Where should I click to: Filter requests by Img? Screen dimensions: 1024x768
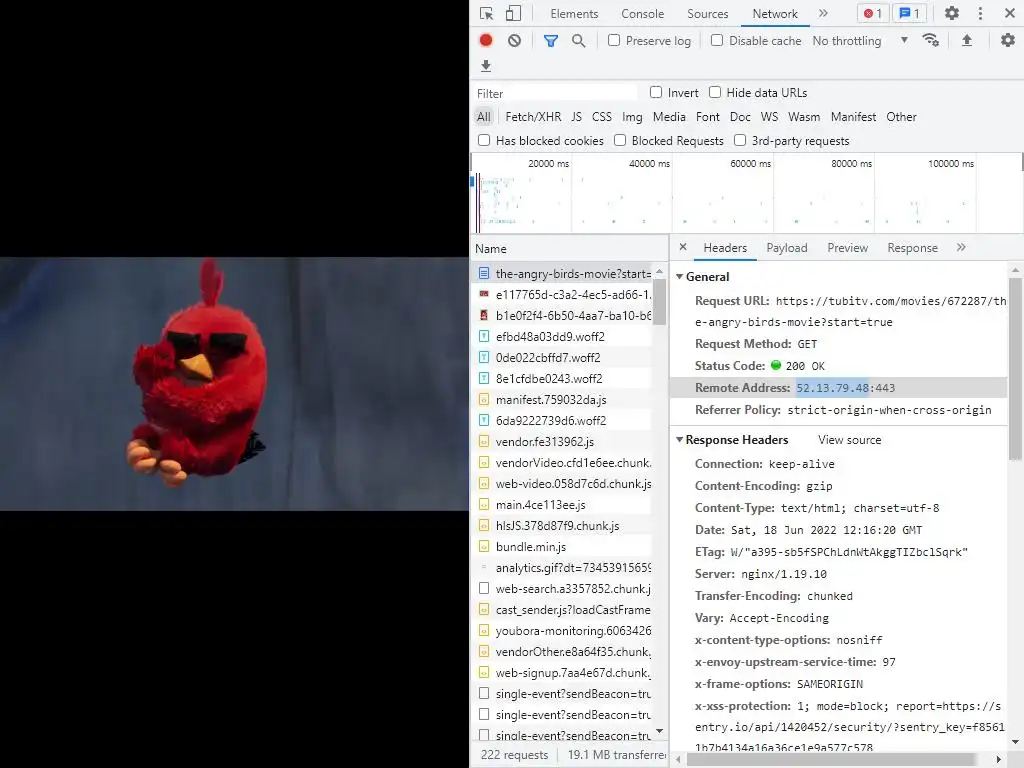point(632,117)
